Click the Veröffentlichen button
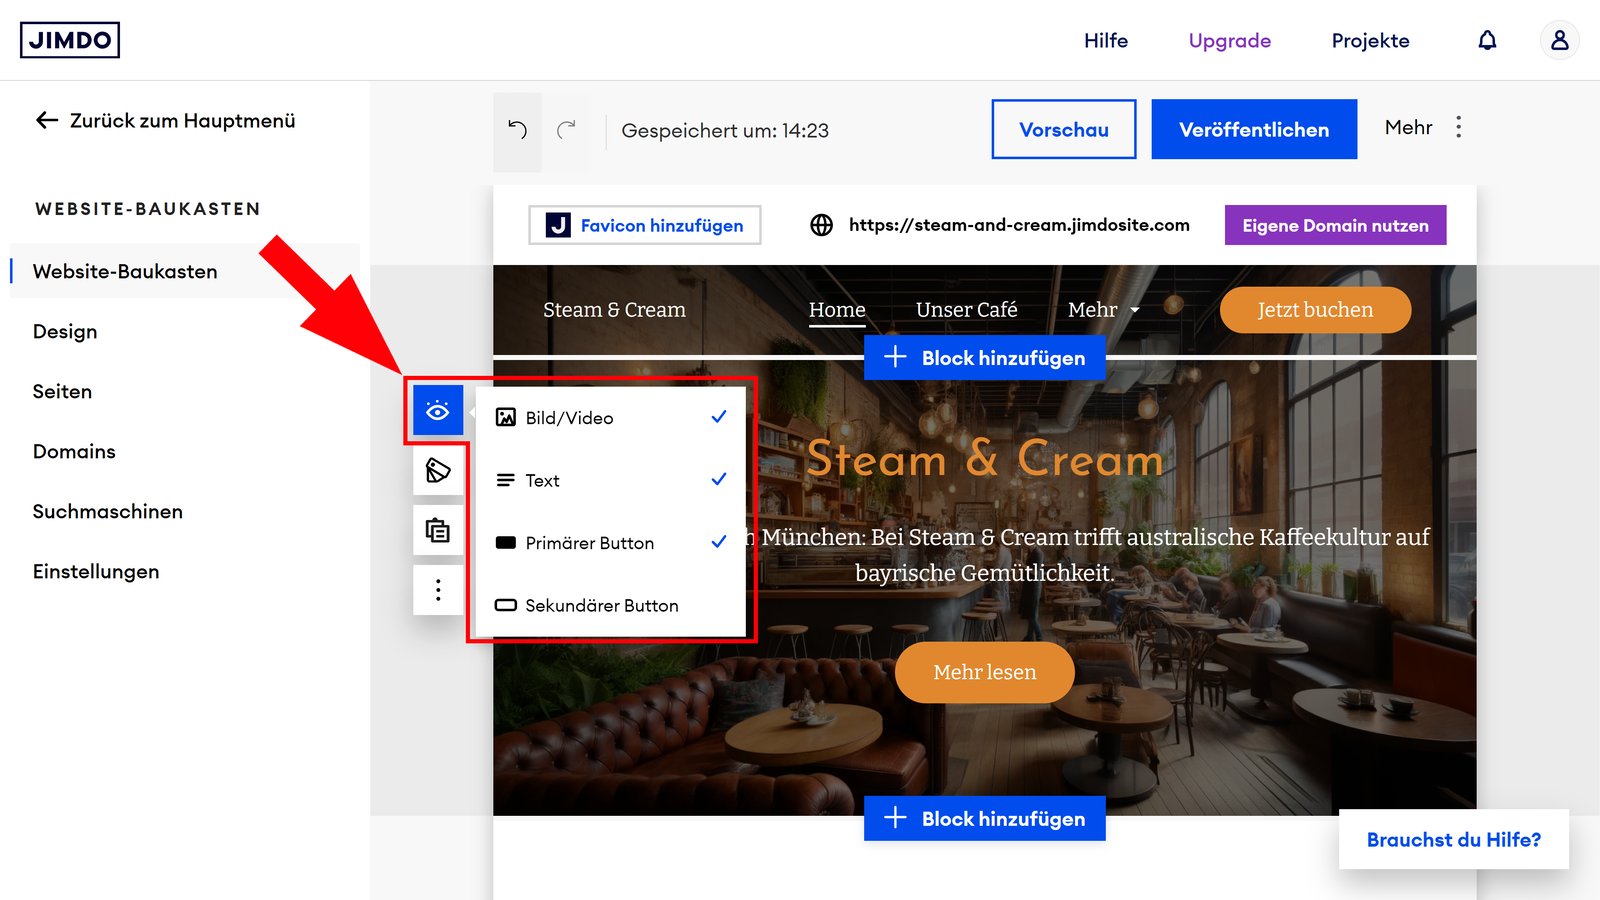The image size is (1600, 900). [x=1254, y=129]
